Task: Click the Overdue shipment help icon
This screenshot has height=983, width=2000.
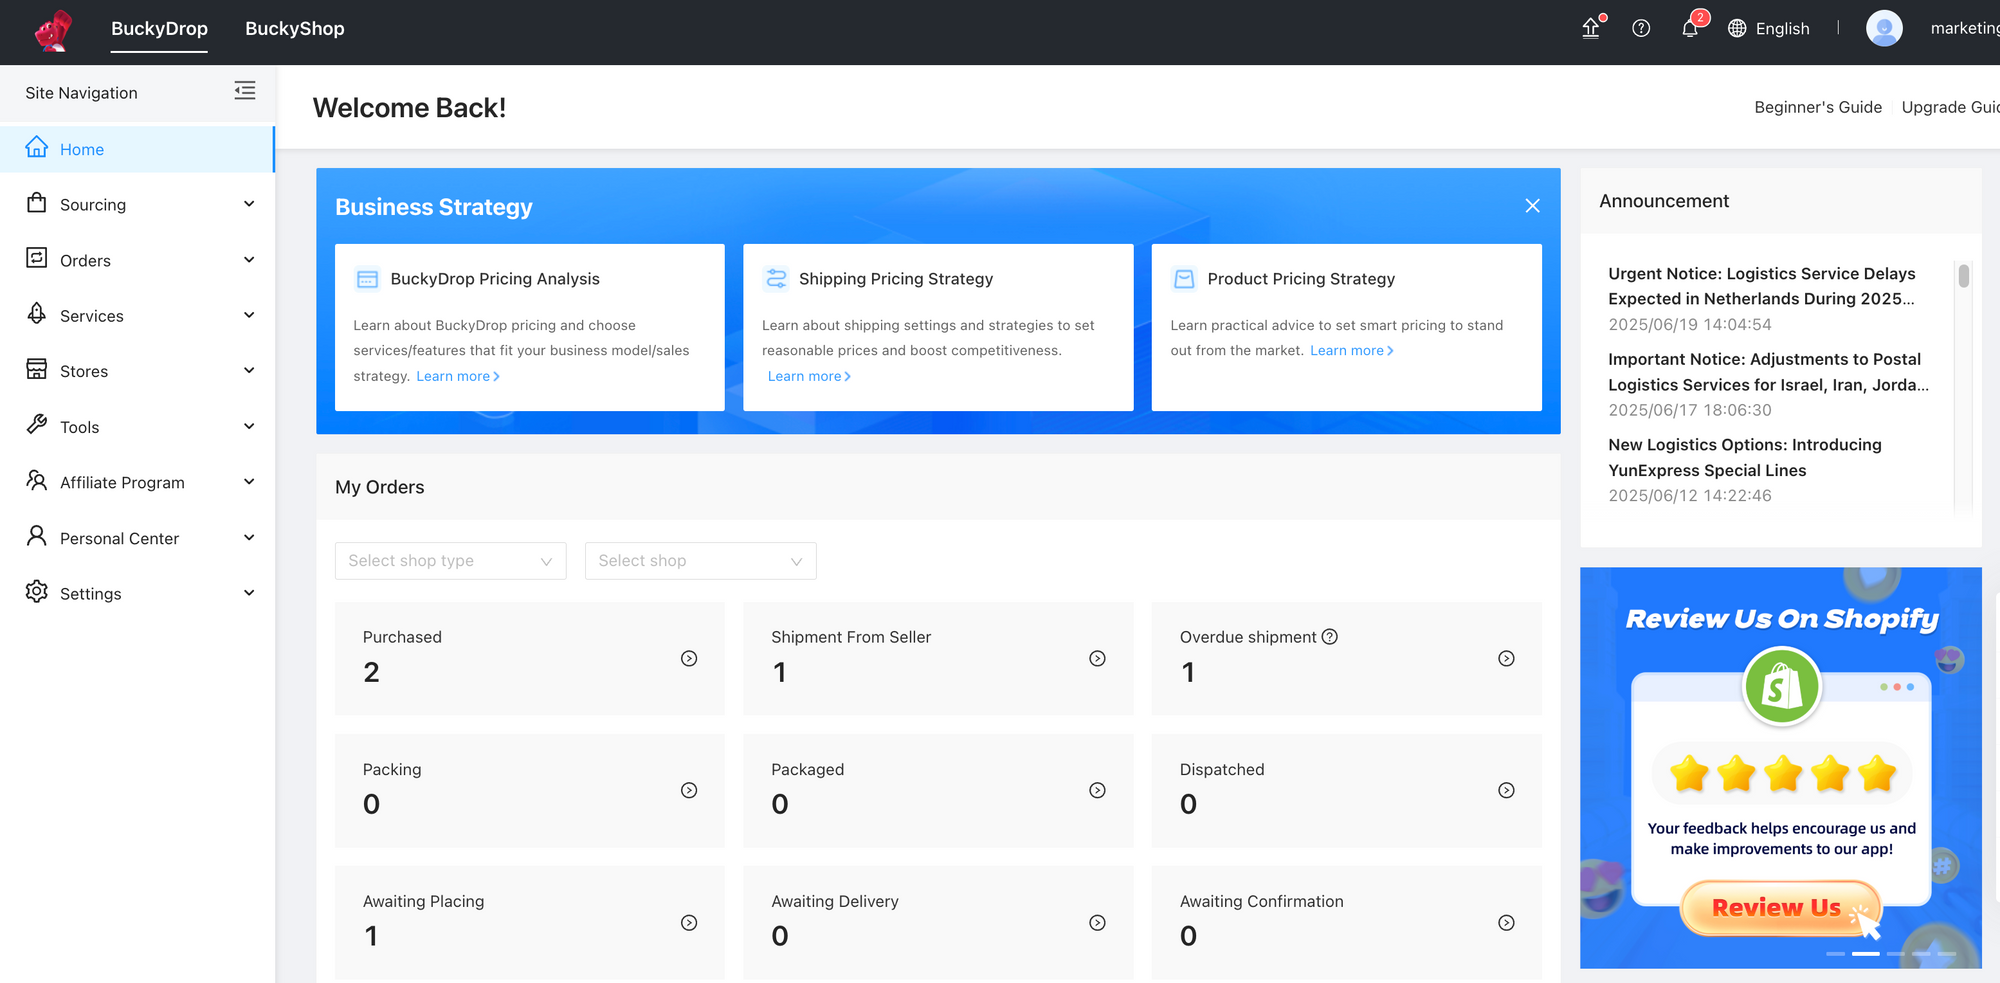Action: coord(1330,637)
